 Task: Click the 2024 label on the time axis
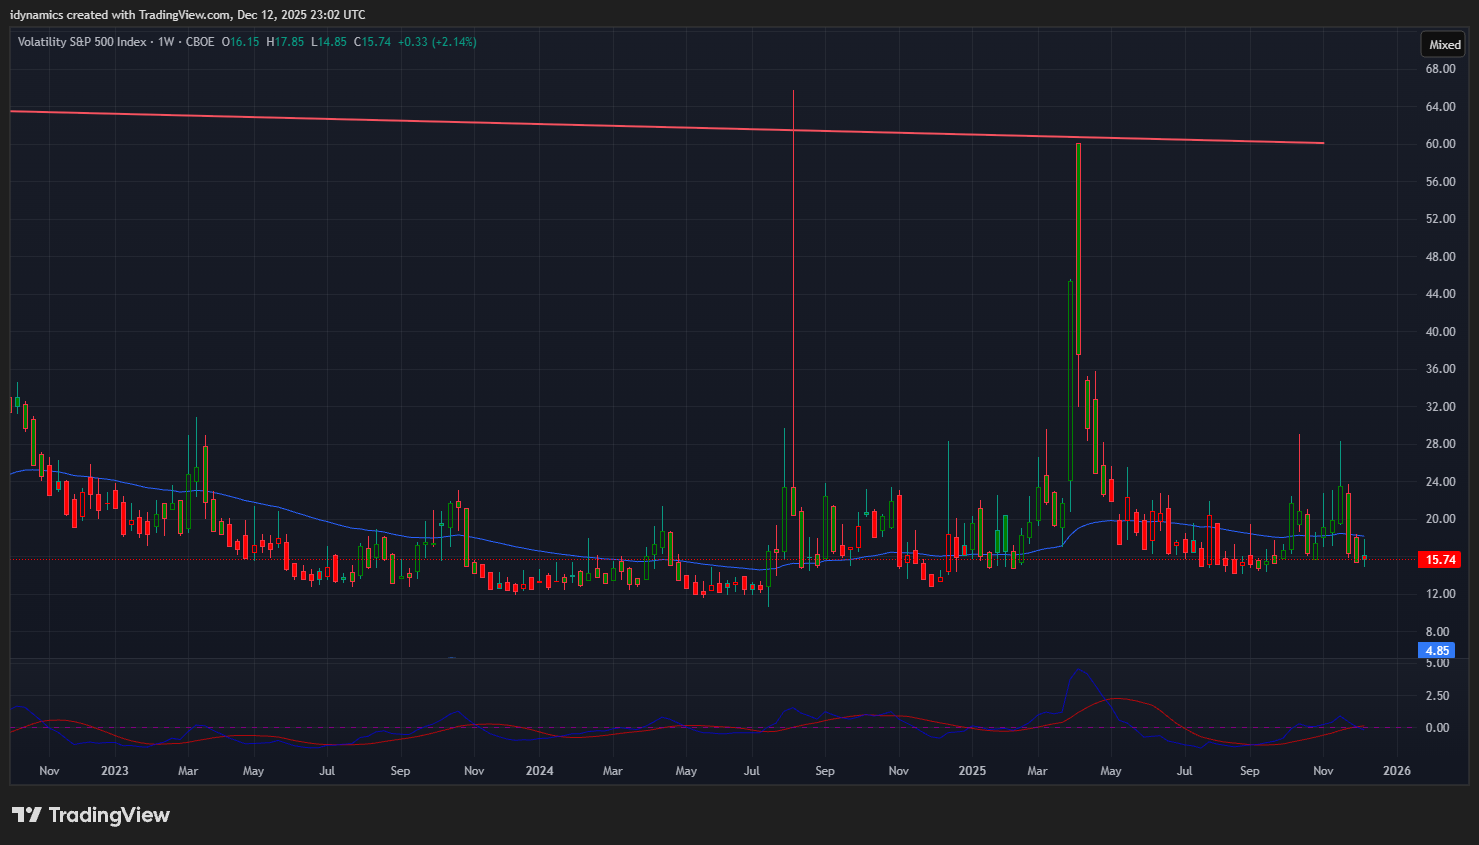tap(539, 771)
